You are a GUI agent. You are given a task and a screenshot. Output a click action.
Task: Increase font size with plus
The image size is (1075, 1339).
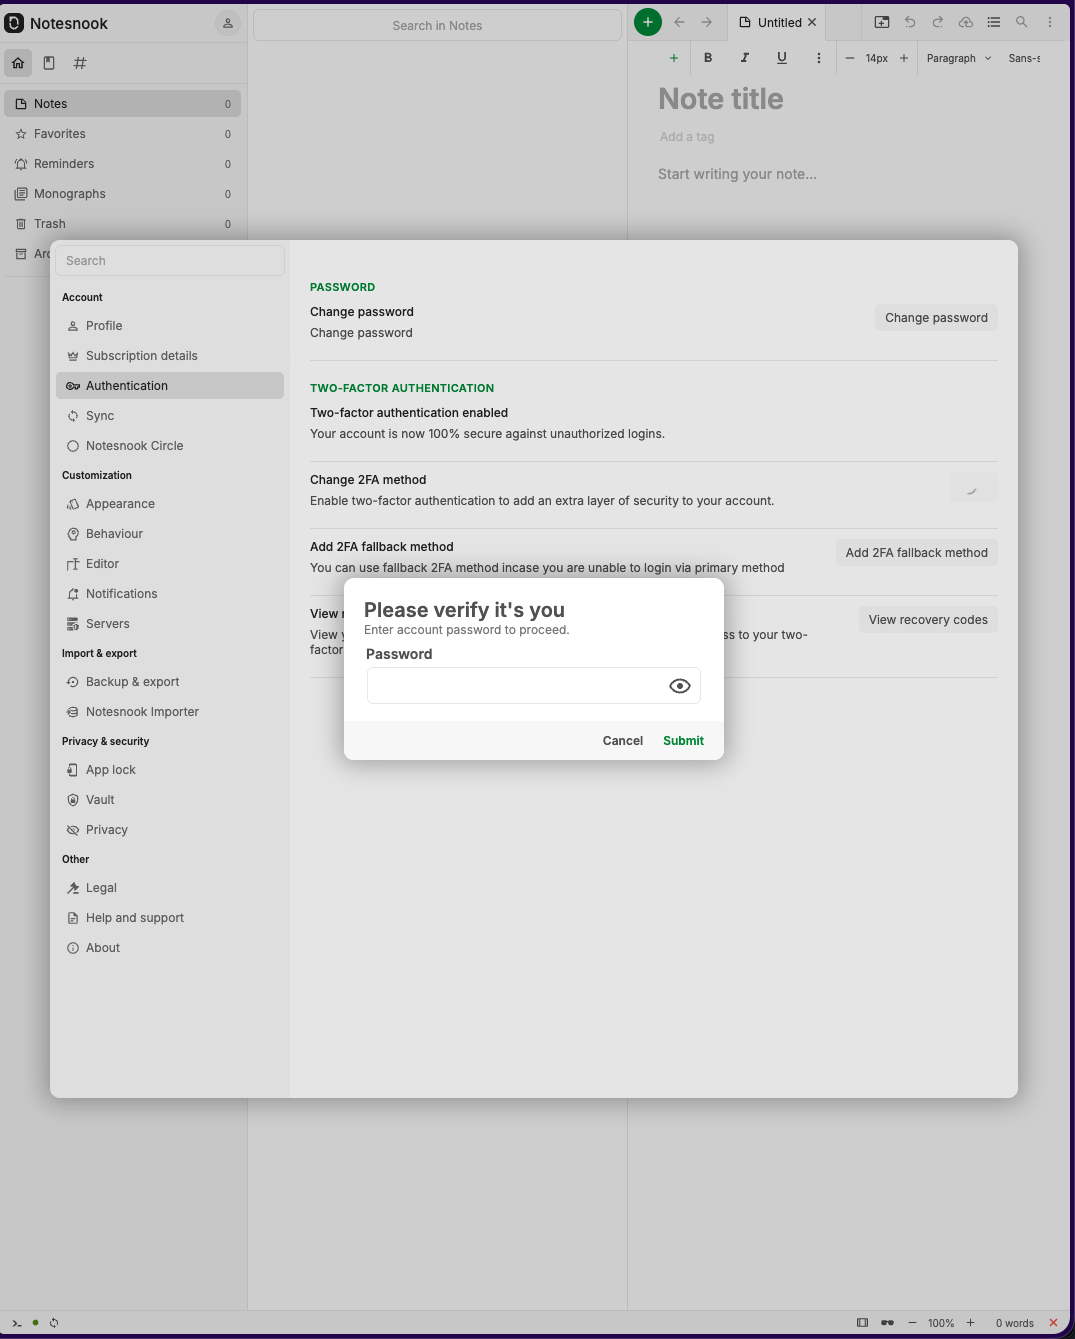tap(904, 58)
